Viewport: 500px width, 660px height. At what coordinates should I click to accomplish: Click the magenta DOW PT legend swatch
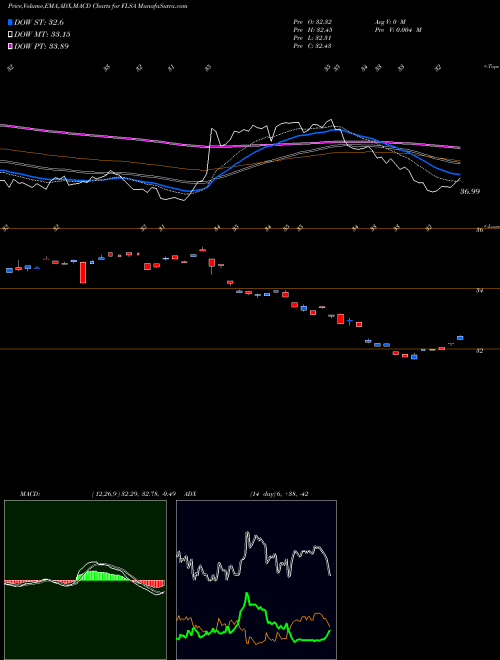[x=10, y=46]
